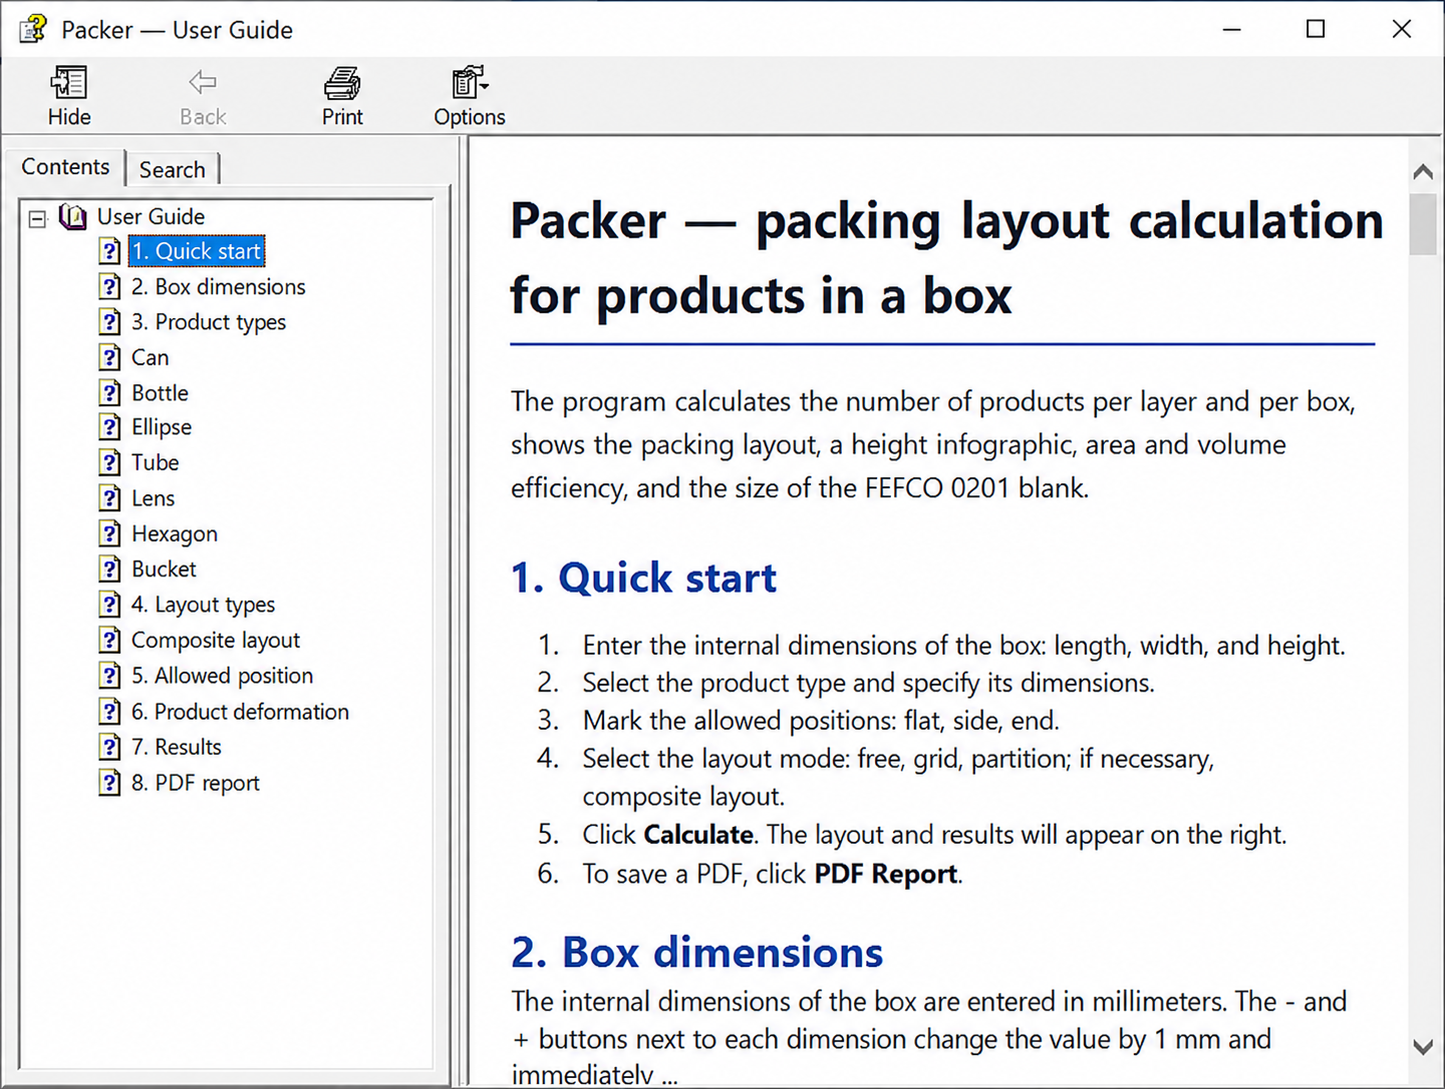
Task: Click the Back arrow toolbar button
Action: 203,96
